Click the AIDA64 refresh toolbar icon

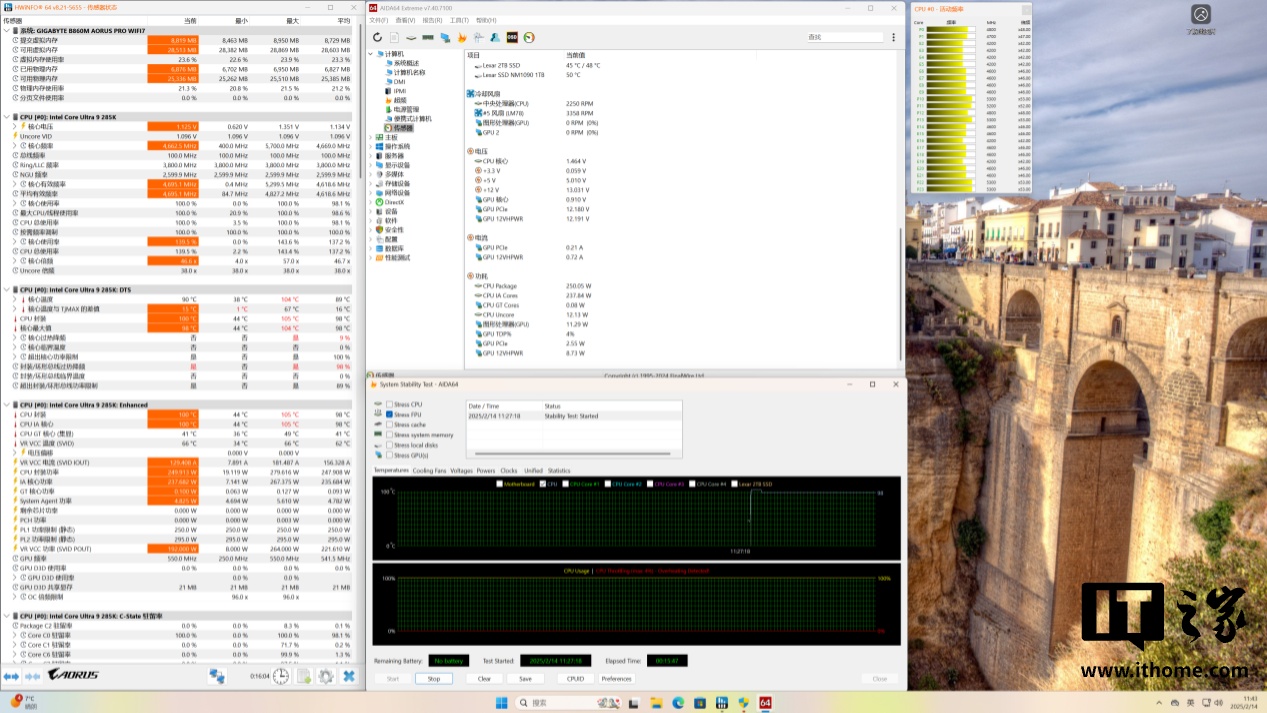point(378,38)
